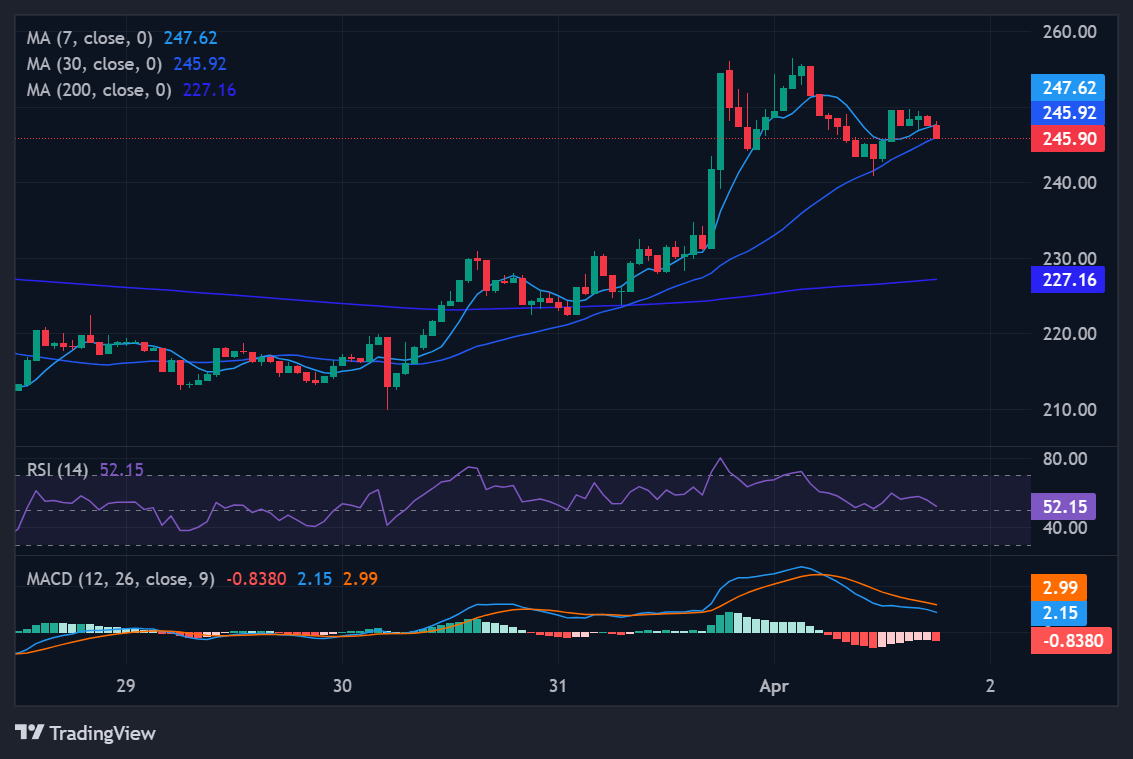Open the MACD (12, 26, close, 9) label
The image size is (1133, 759).
120,578
